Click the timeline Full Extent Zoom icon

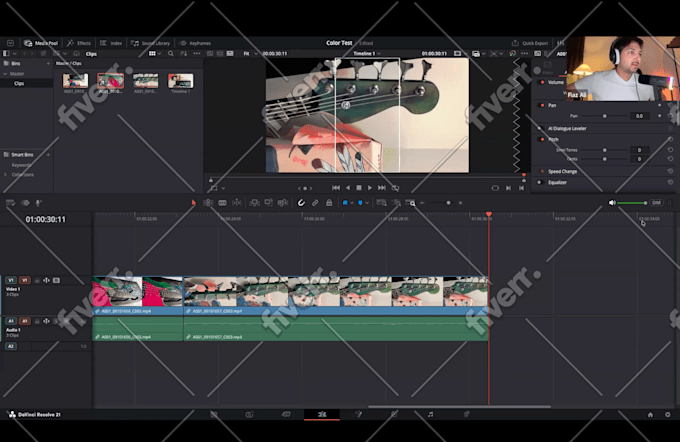[x=382, y=203]
